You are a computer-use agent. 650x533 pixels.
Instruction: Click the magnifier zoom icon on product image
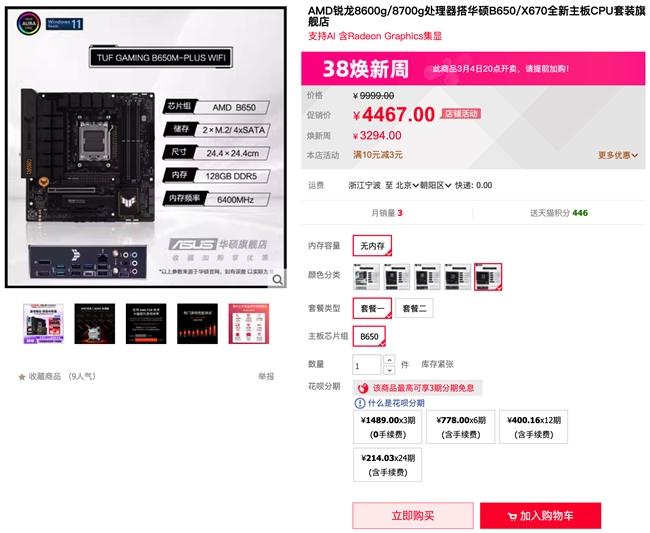278,280
